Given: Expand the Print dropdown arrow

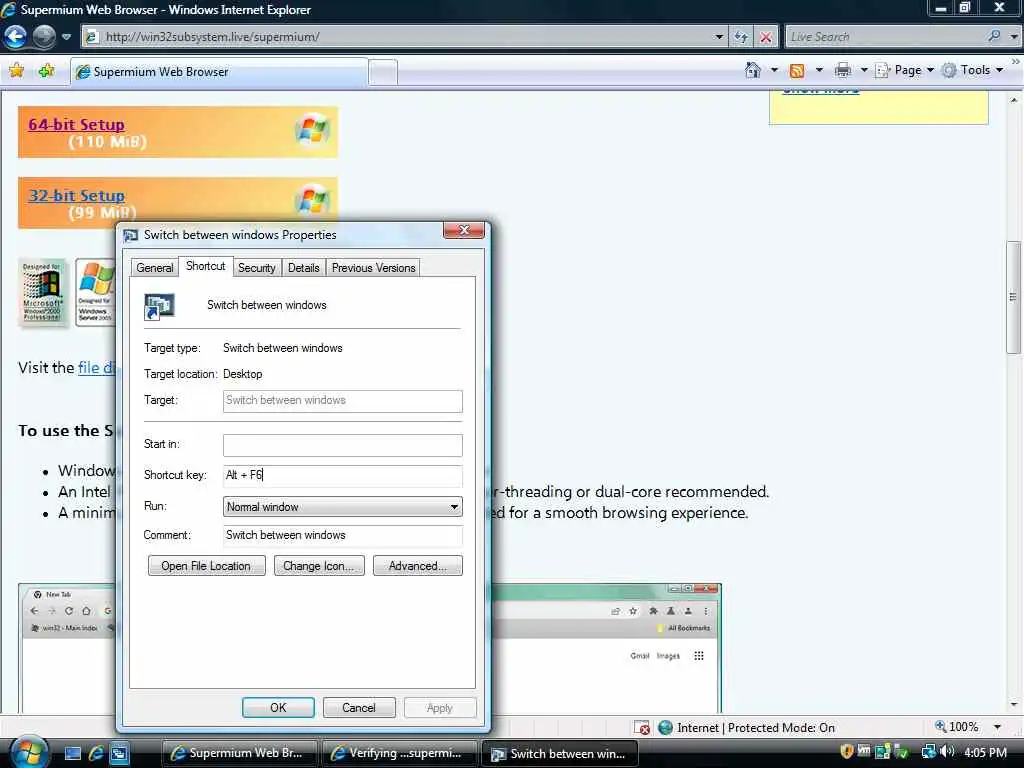Looking at the screenshot, I should [x=863, y=70].
